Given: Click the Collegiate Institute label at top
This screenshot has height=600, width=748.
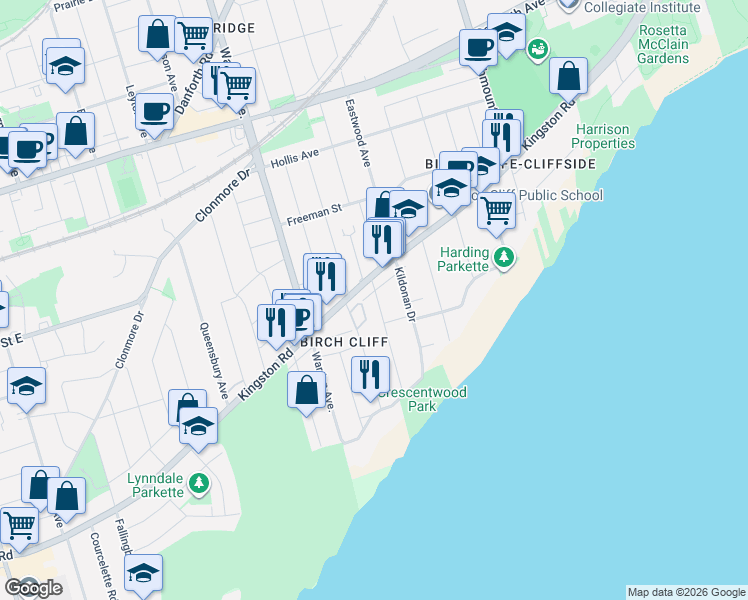Looking at the screenshot, I should (x=642, y=7).
